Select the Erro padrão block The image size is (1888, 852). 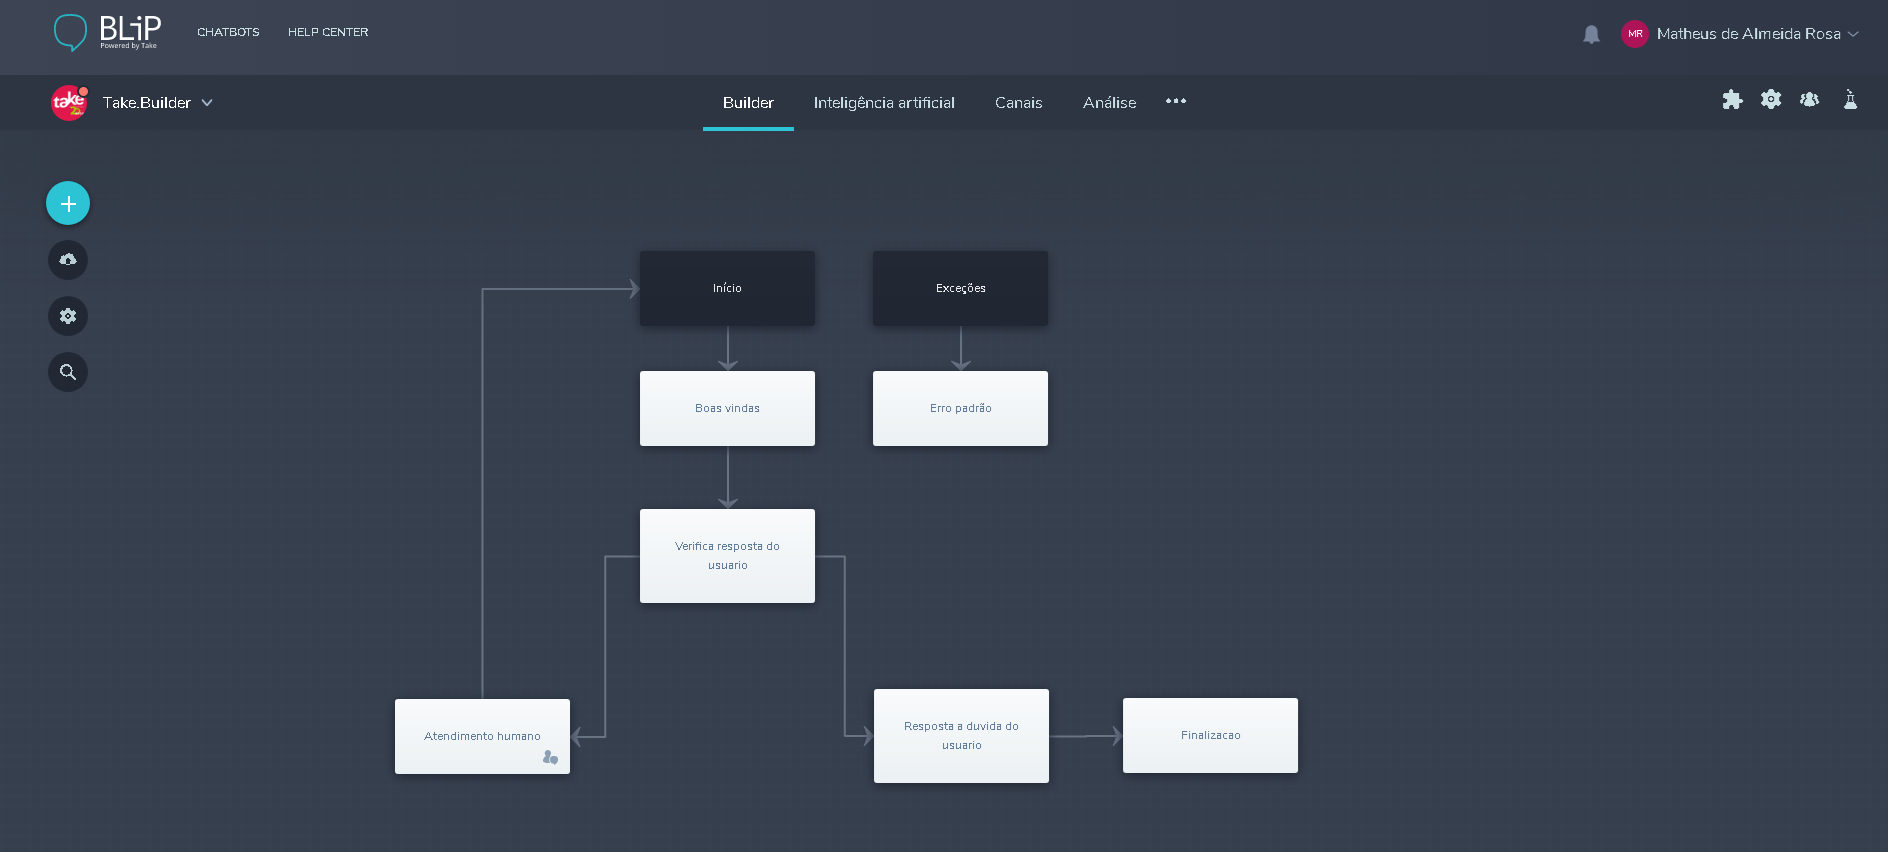960,408
